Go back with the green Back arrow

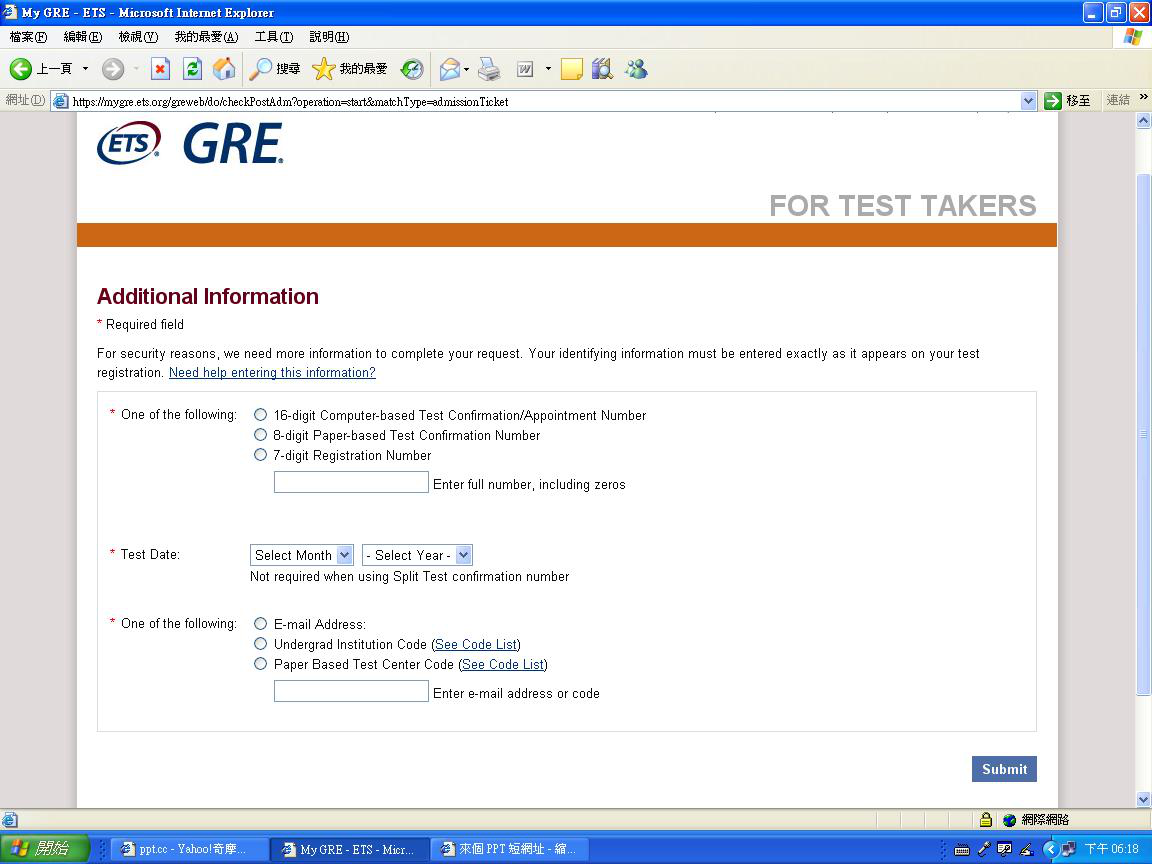pyautogui.click(x=21, y=69)
